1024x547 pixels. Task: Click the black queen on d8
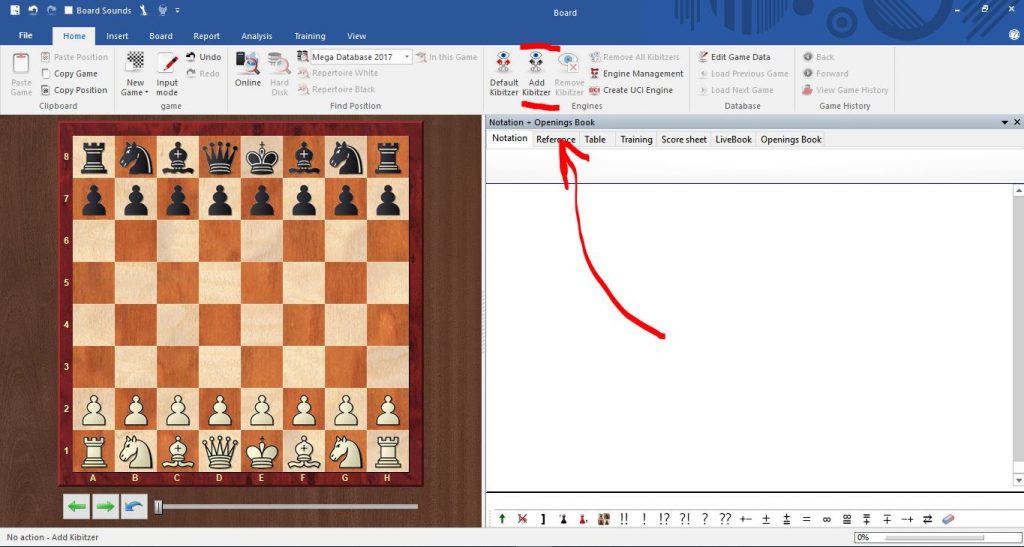[220, 157]
